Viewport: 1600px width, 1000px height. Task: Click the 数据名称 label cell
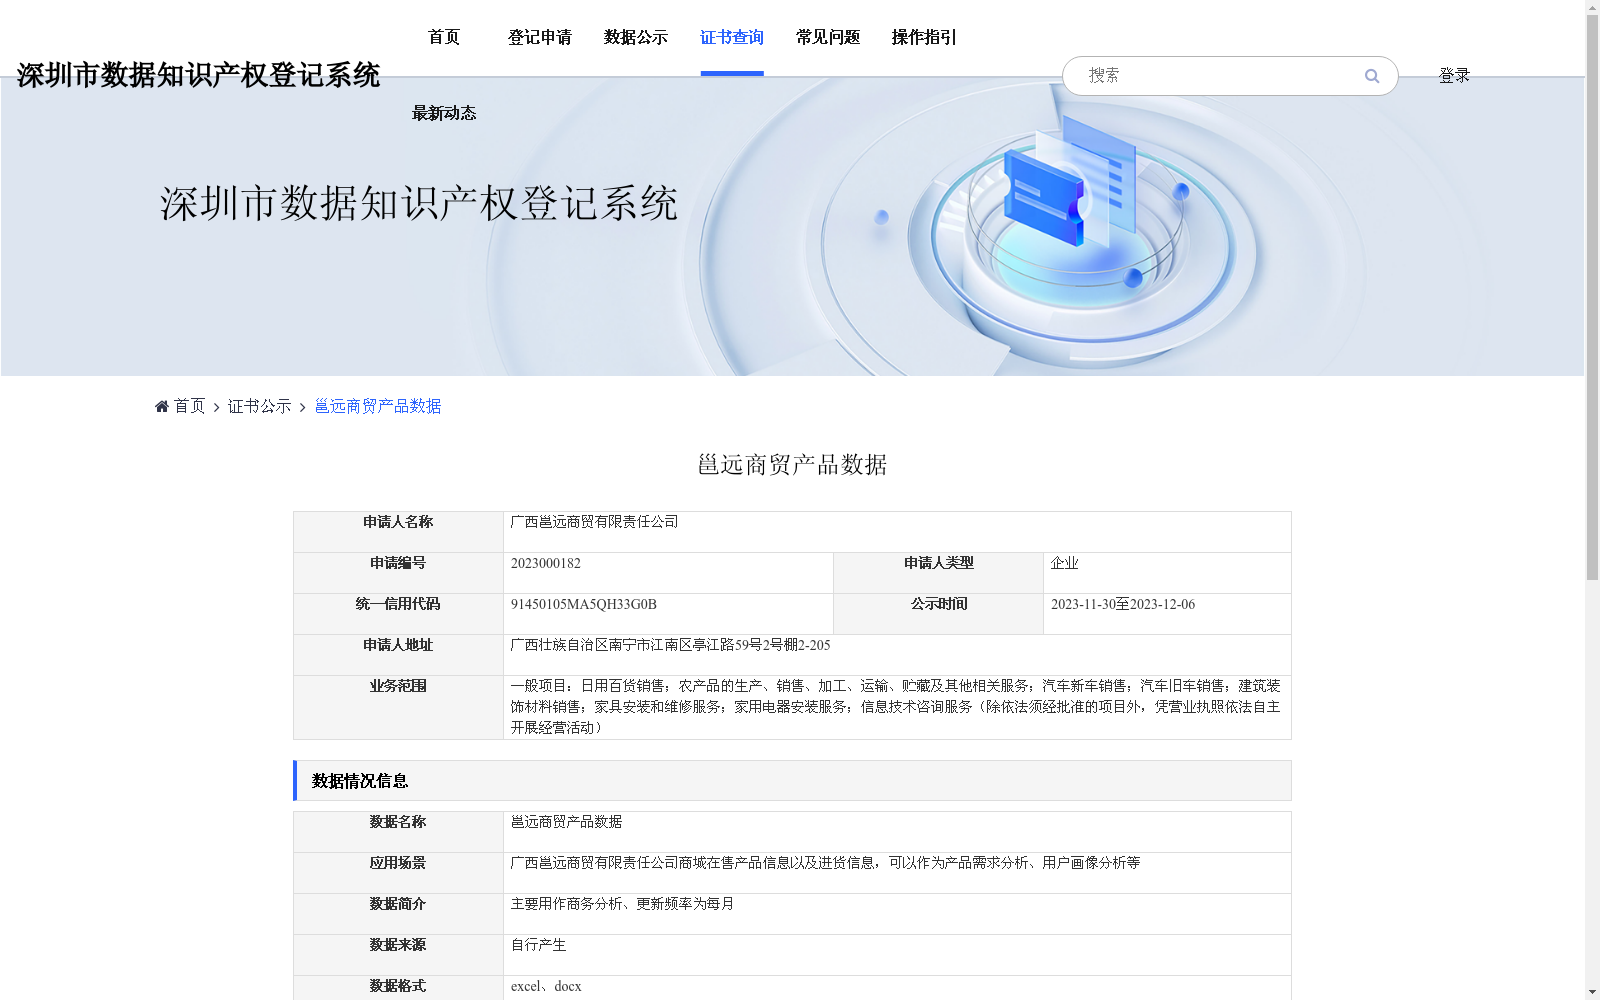click(x=398, y=832)
